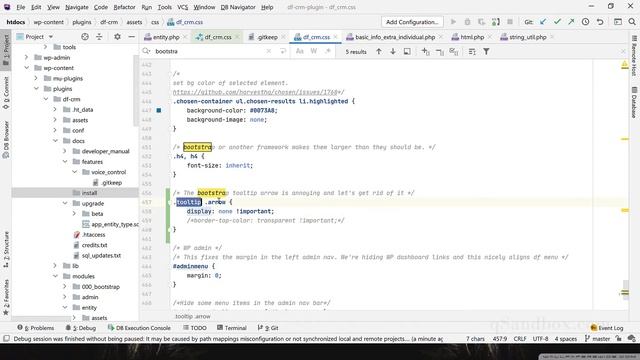Viewport: 640px width, 360px height.
Task: Click the Debug bug icon in toolbar
Action: 467,22
